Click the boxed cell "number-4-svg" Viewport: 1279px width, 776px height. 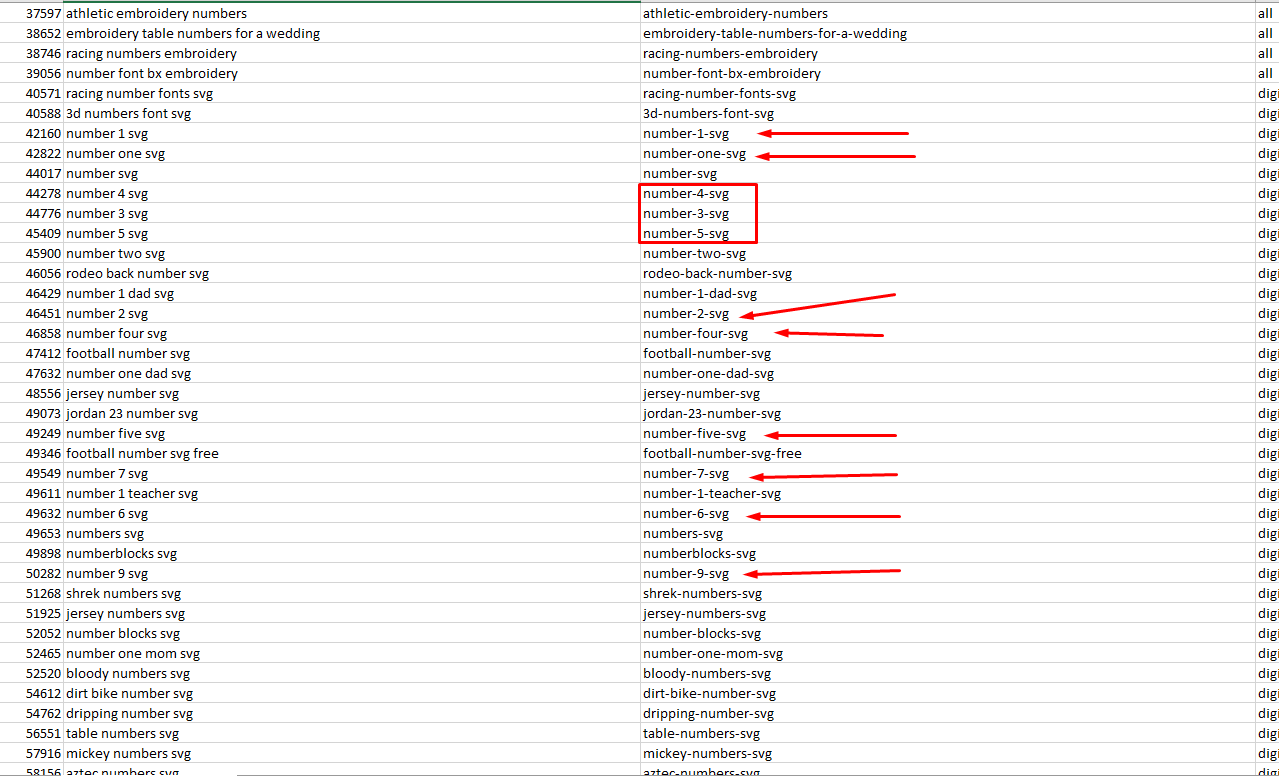pos(686,194)
